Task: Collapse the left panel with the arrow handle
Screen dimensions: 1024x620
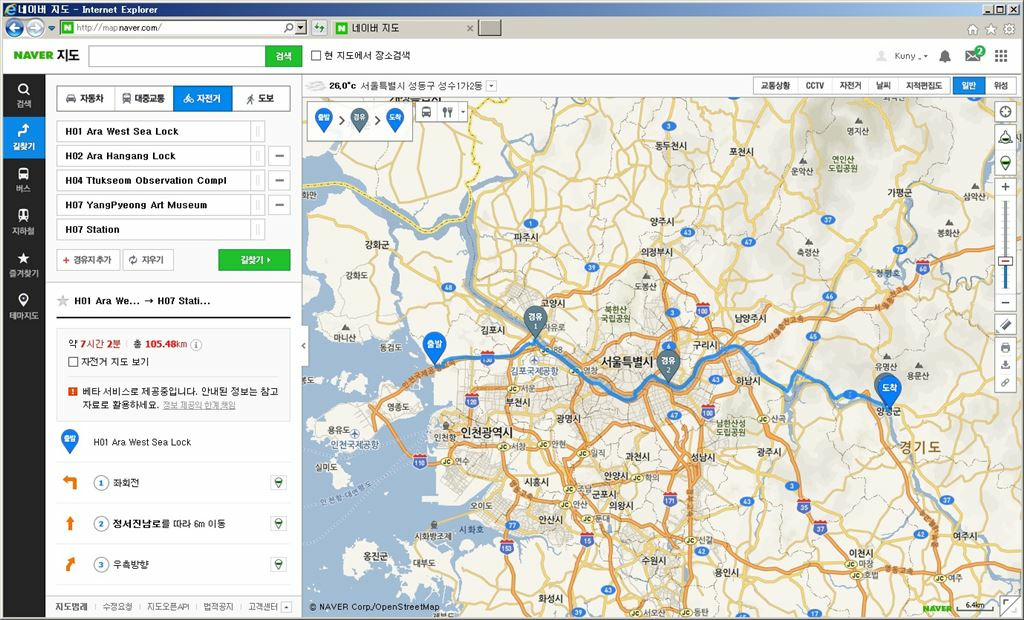Action: (304, 346)
